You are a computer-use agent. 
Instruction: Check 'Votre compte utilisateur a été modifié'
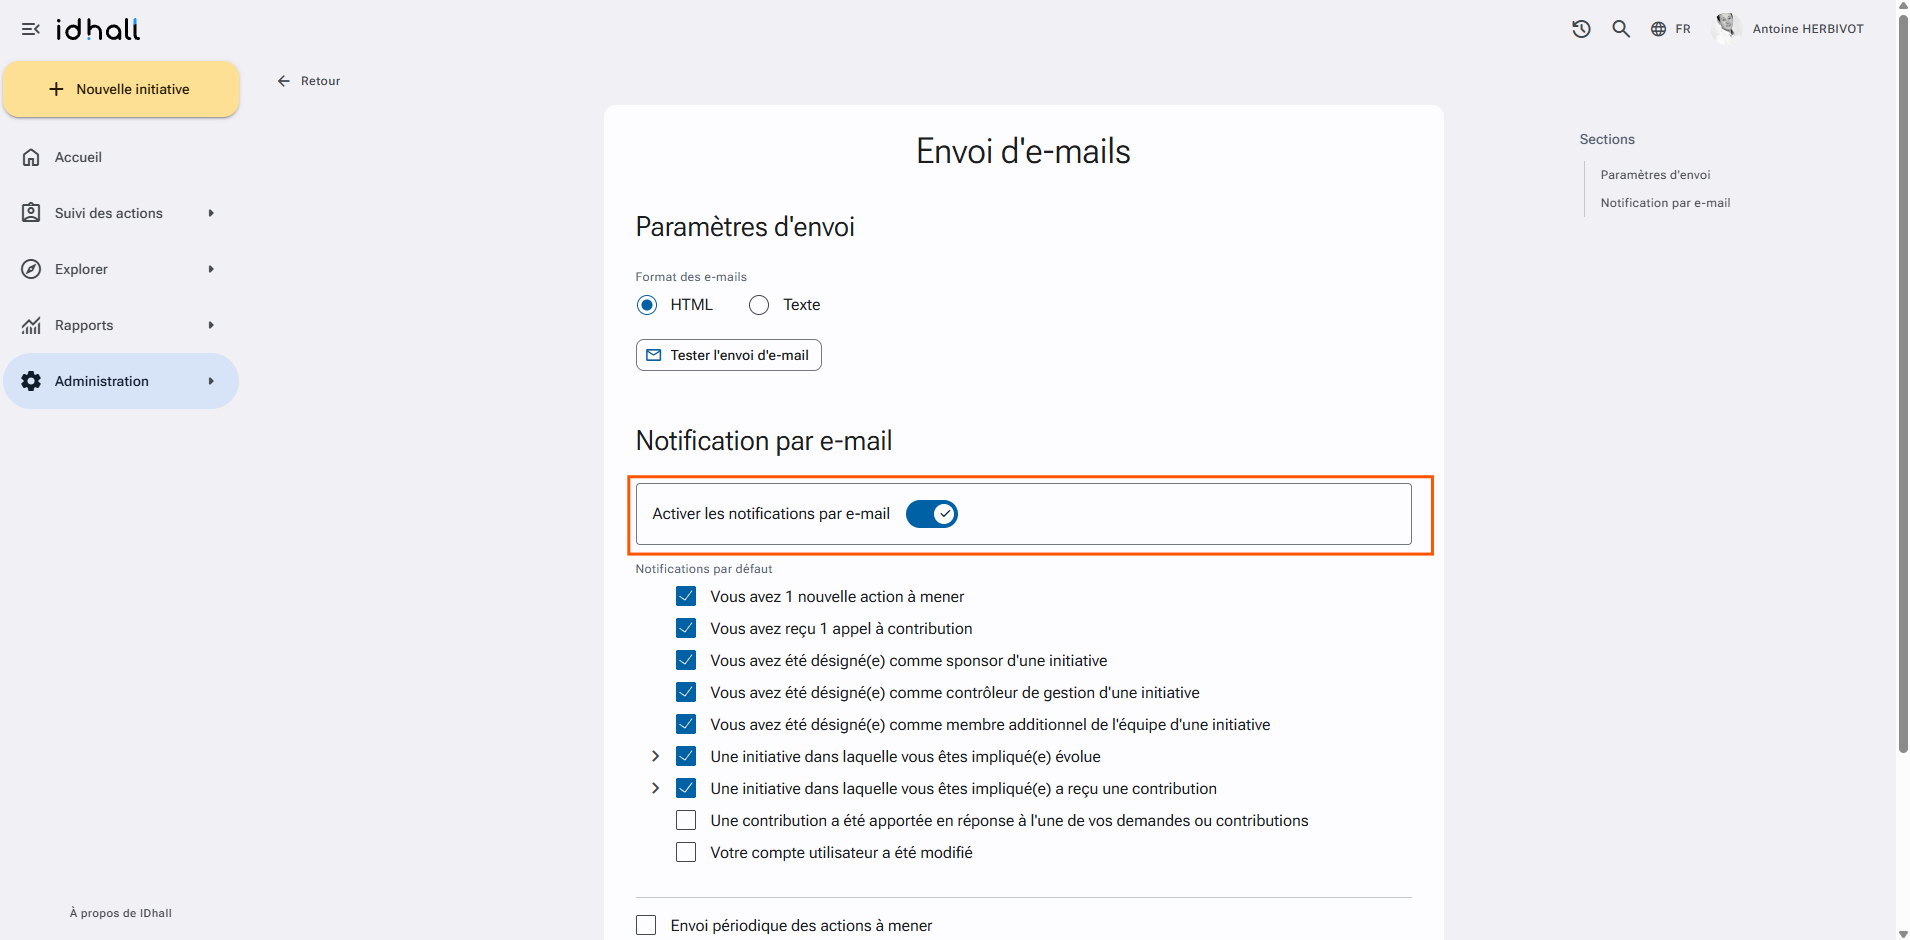(686, 853)
